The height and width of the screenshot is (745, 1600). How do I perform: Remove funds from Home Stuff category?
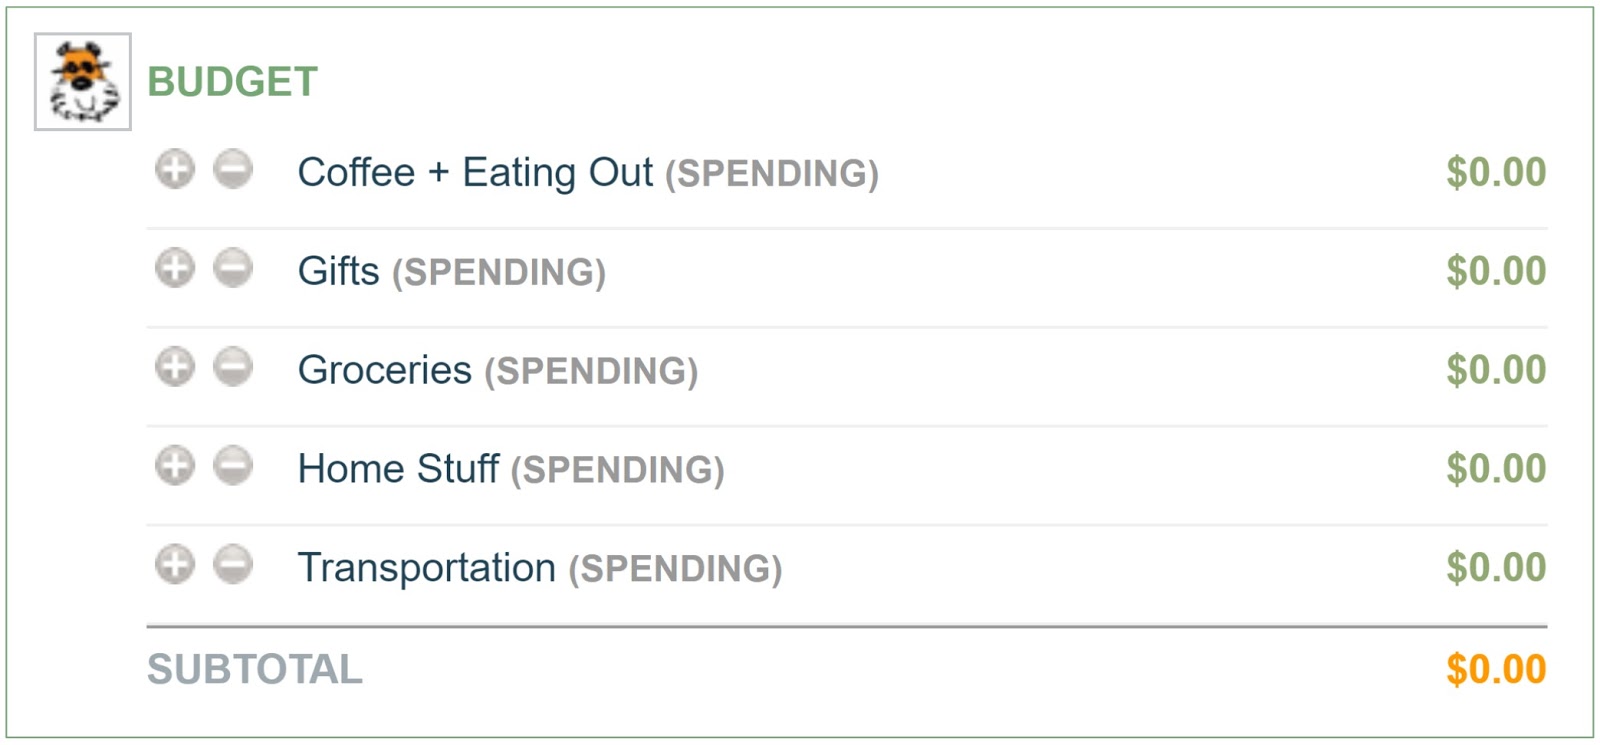(x=233, y=466)
